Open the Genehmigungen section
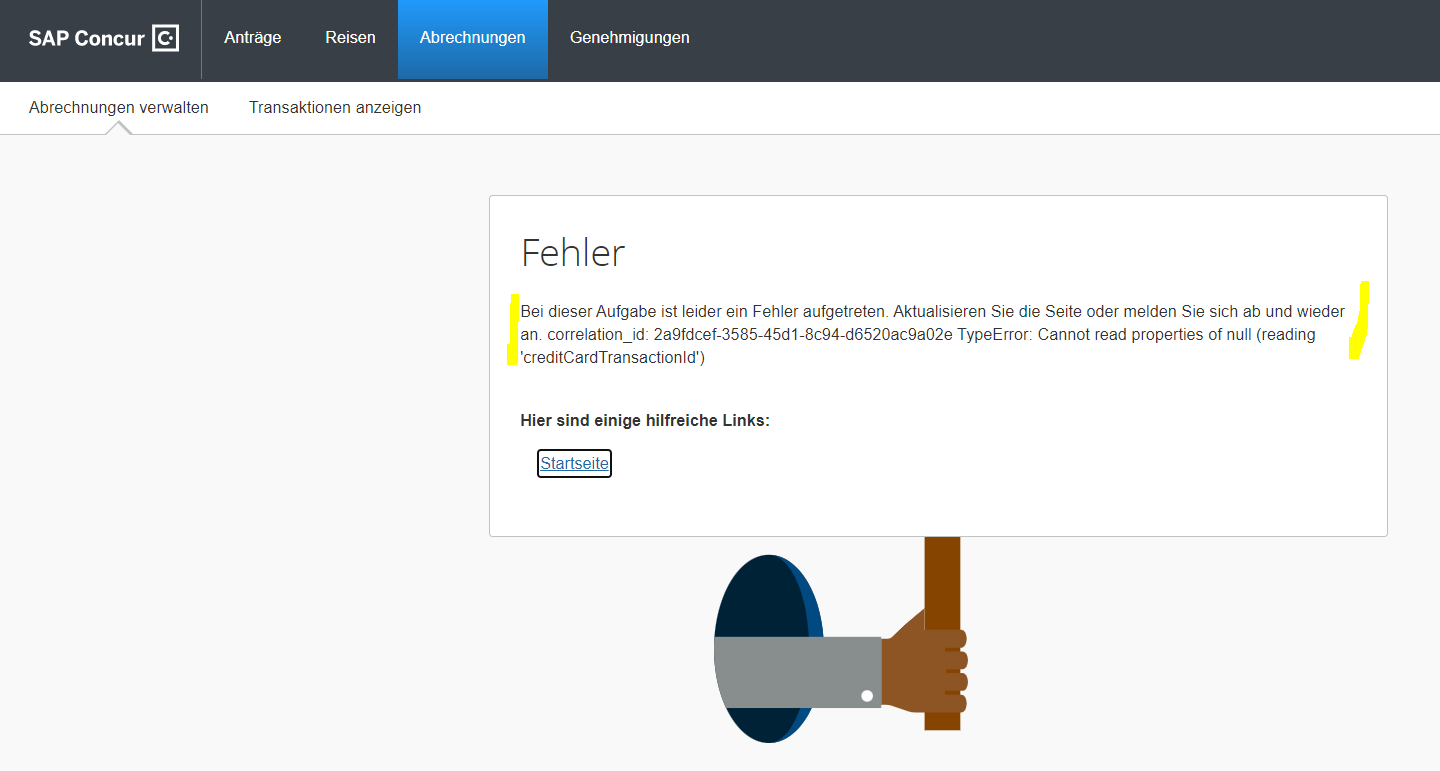This screenshot has width=1440, height=771. point(629,38)
